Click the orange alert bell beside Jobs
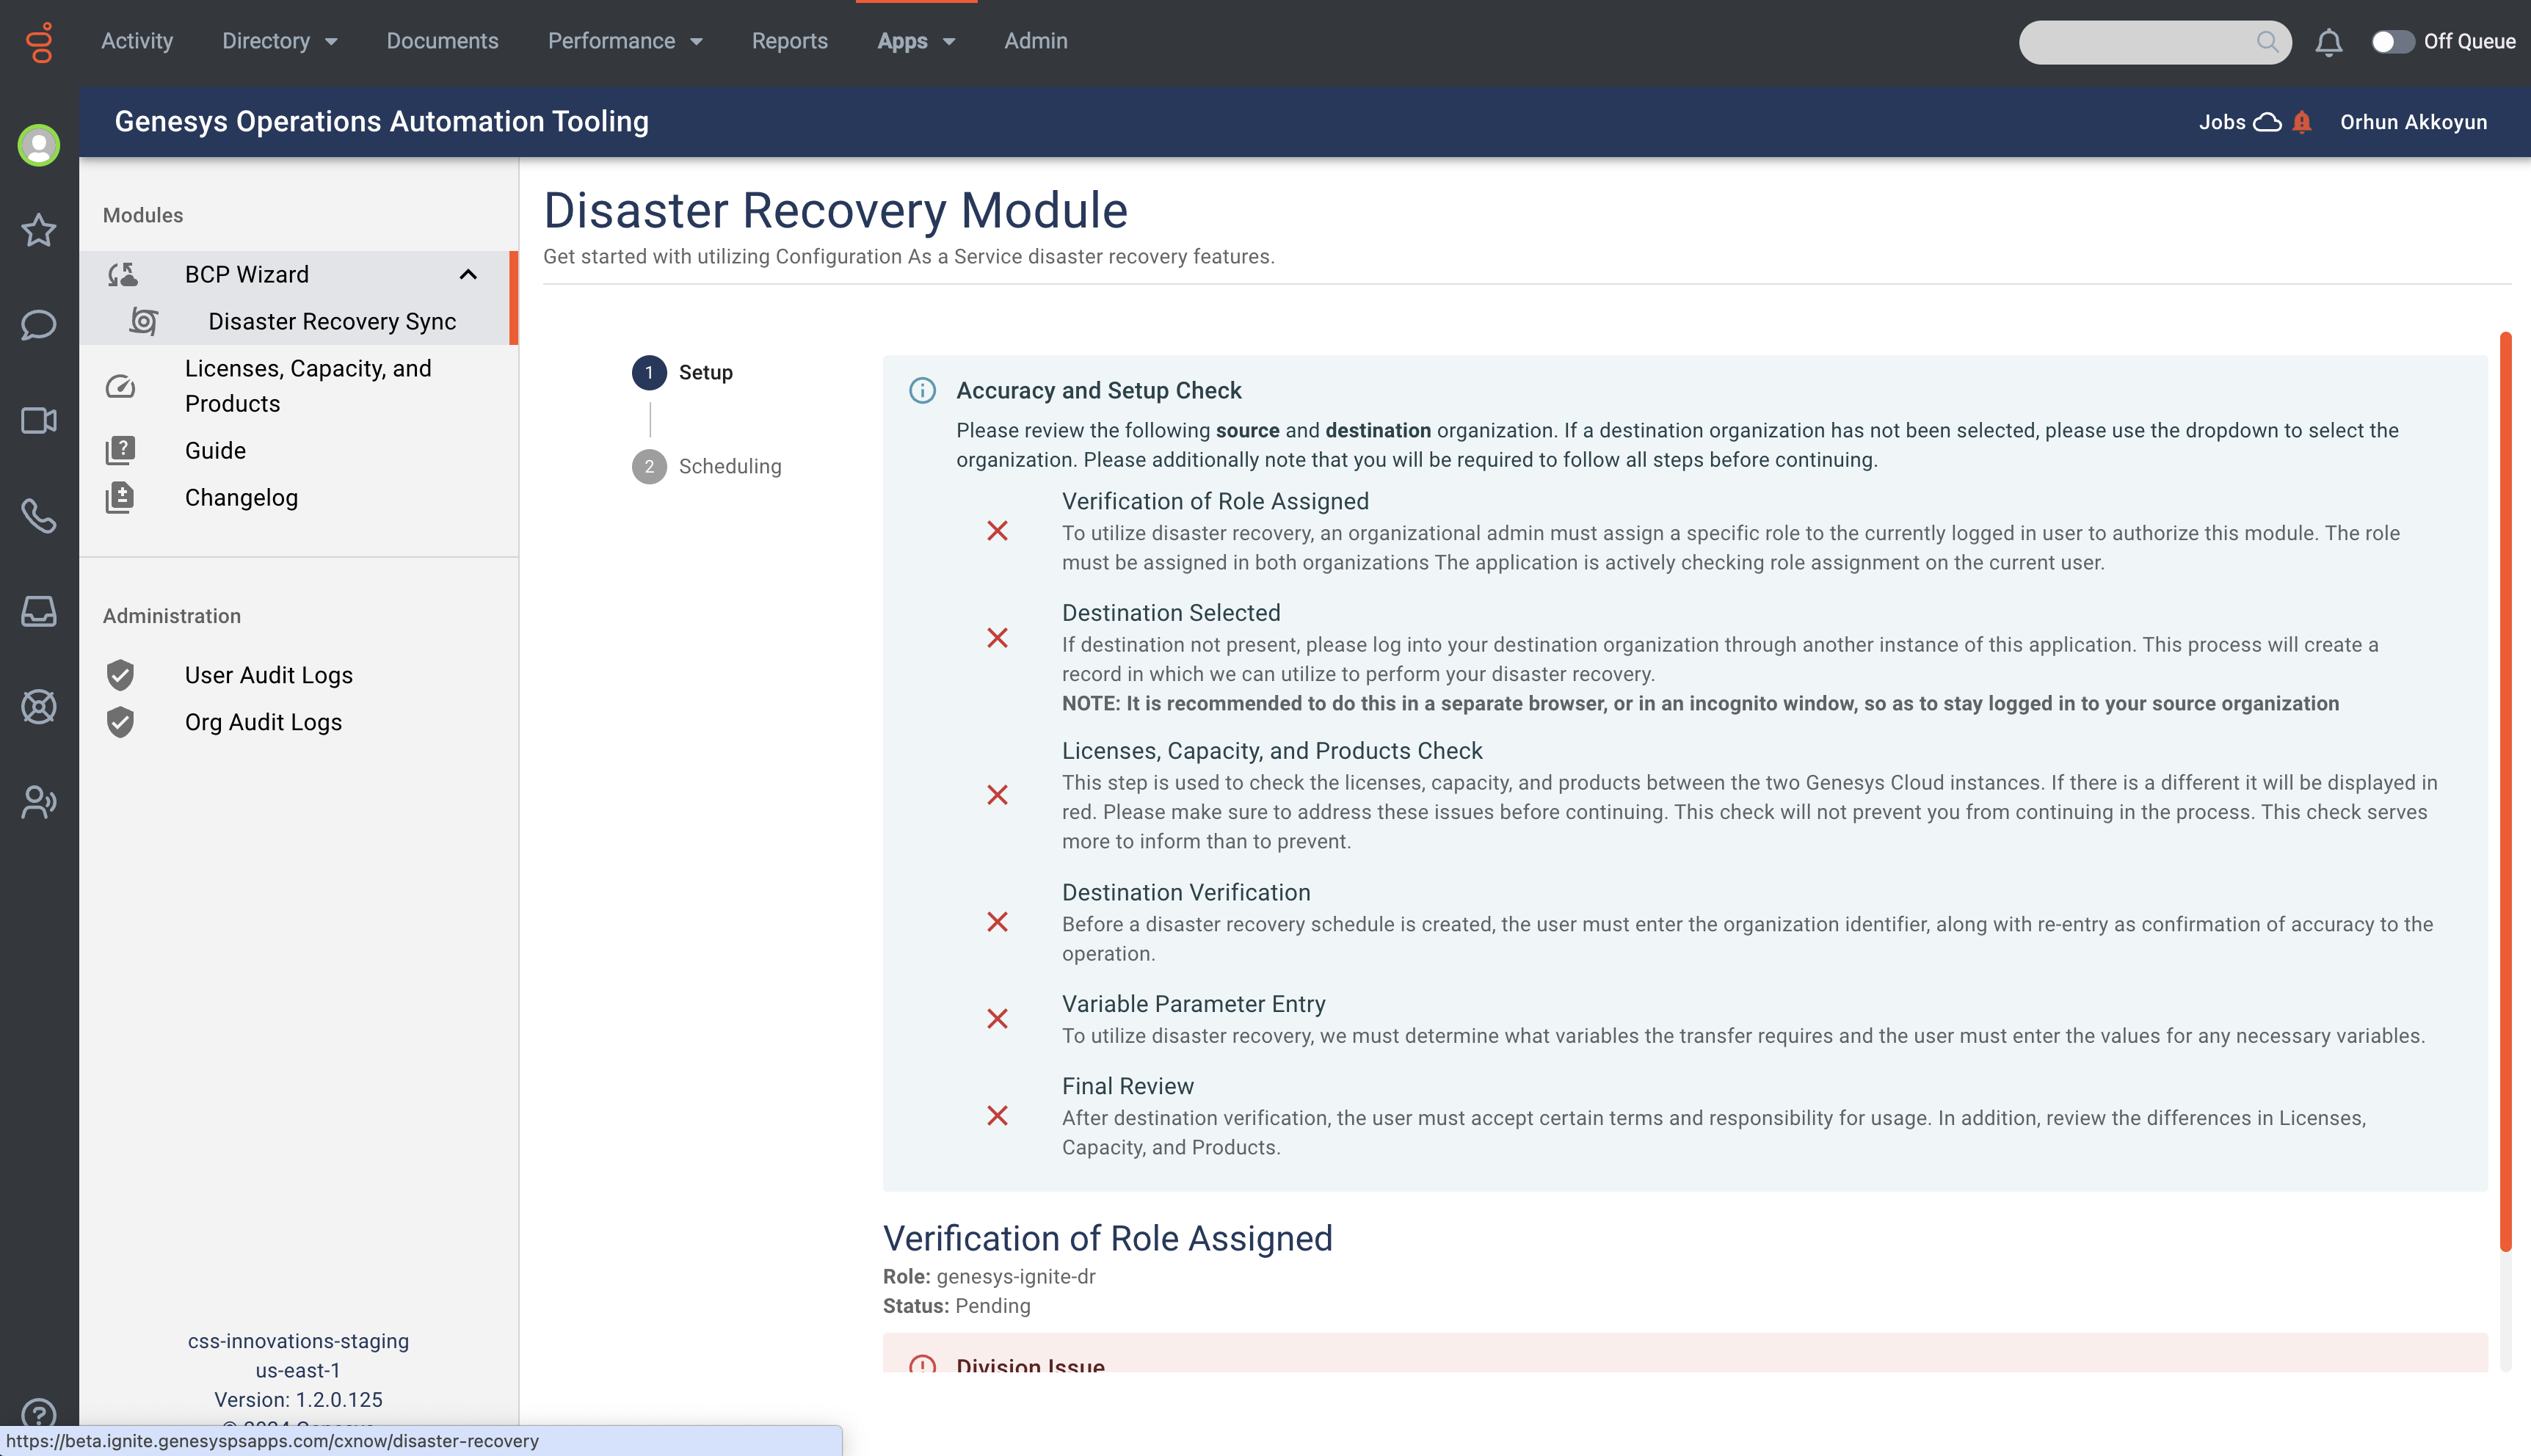This screenshot has width=2531, height=1456. click(2302, 122)
